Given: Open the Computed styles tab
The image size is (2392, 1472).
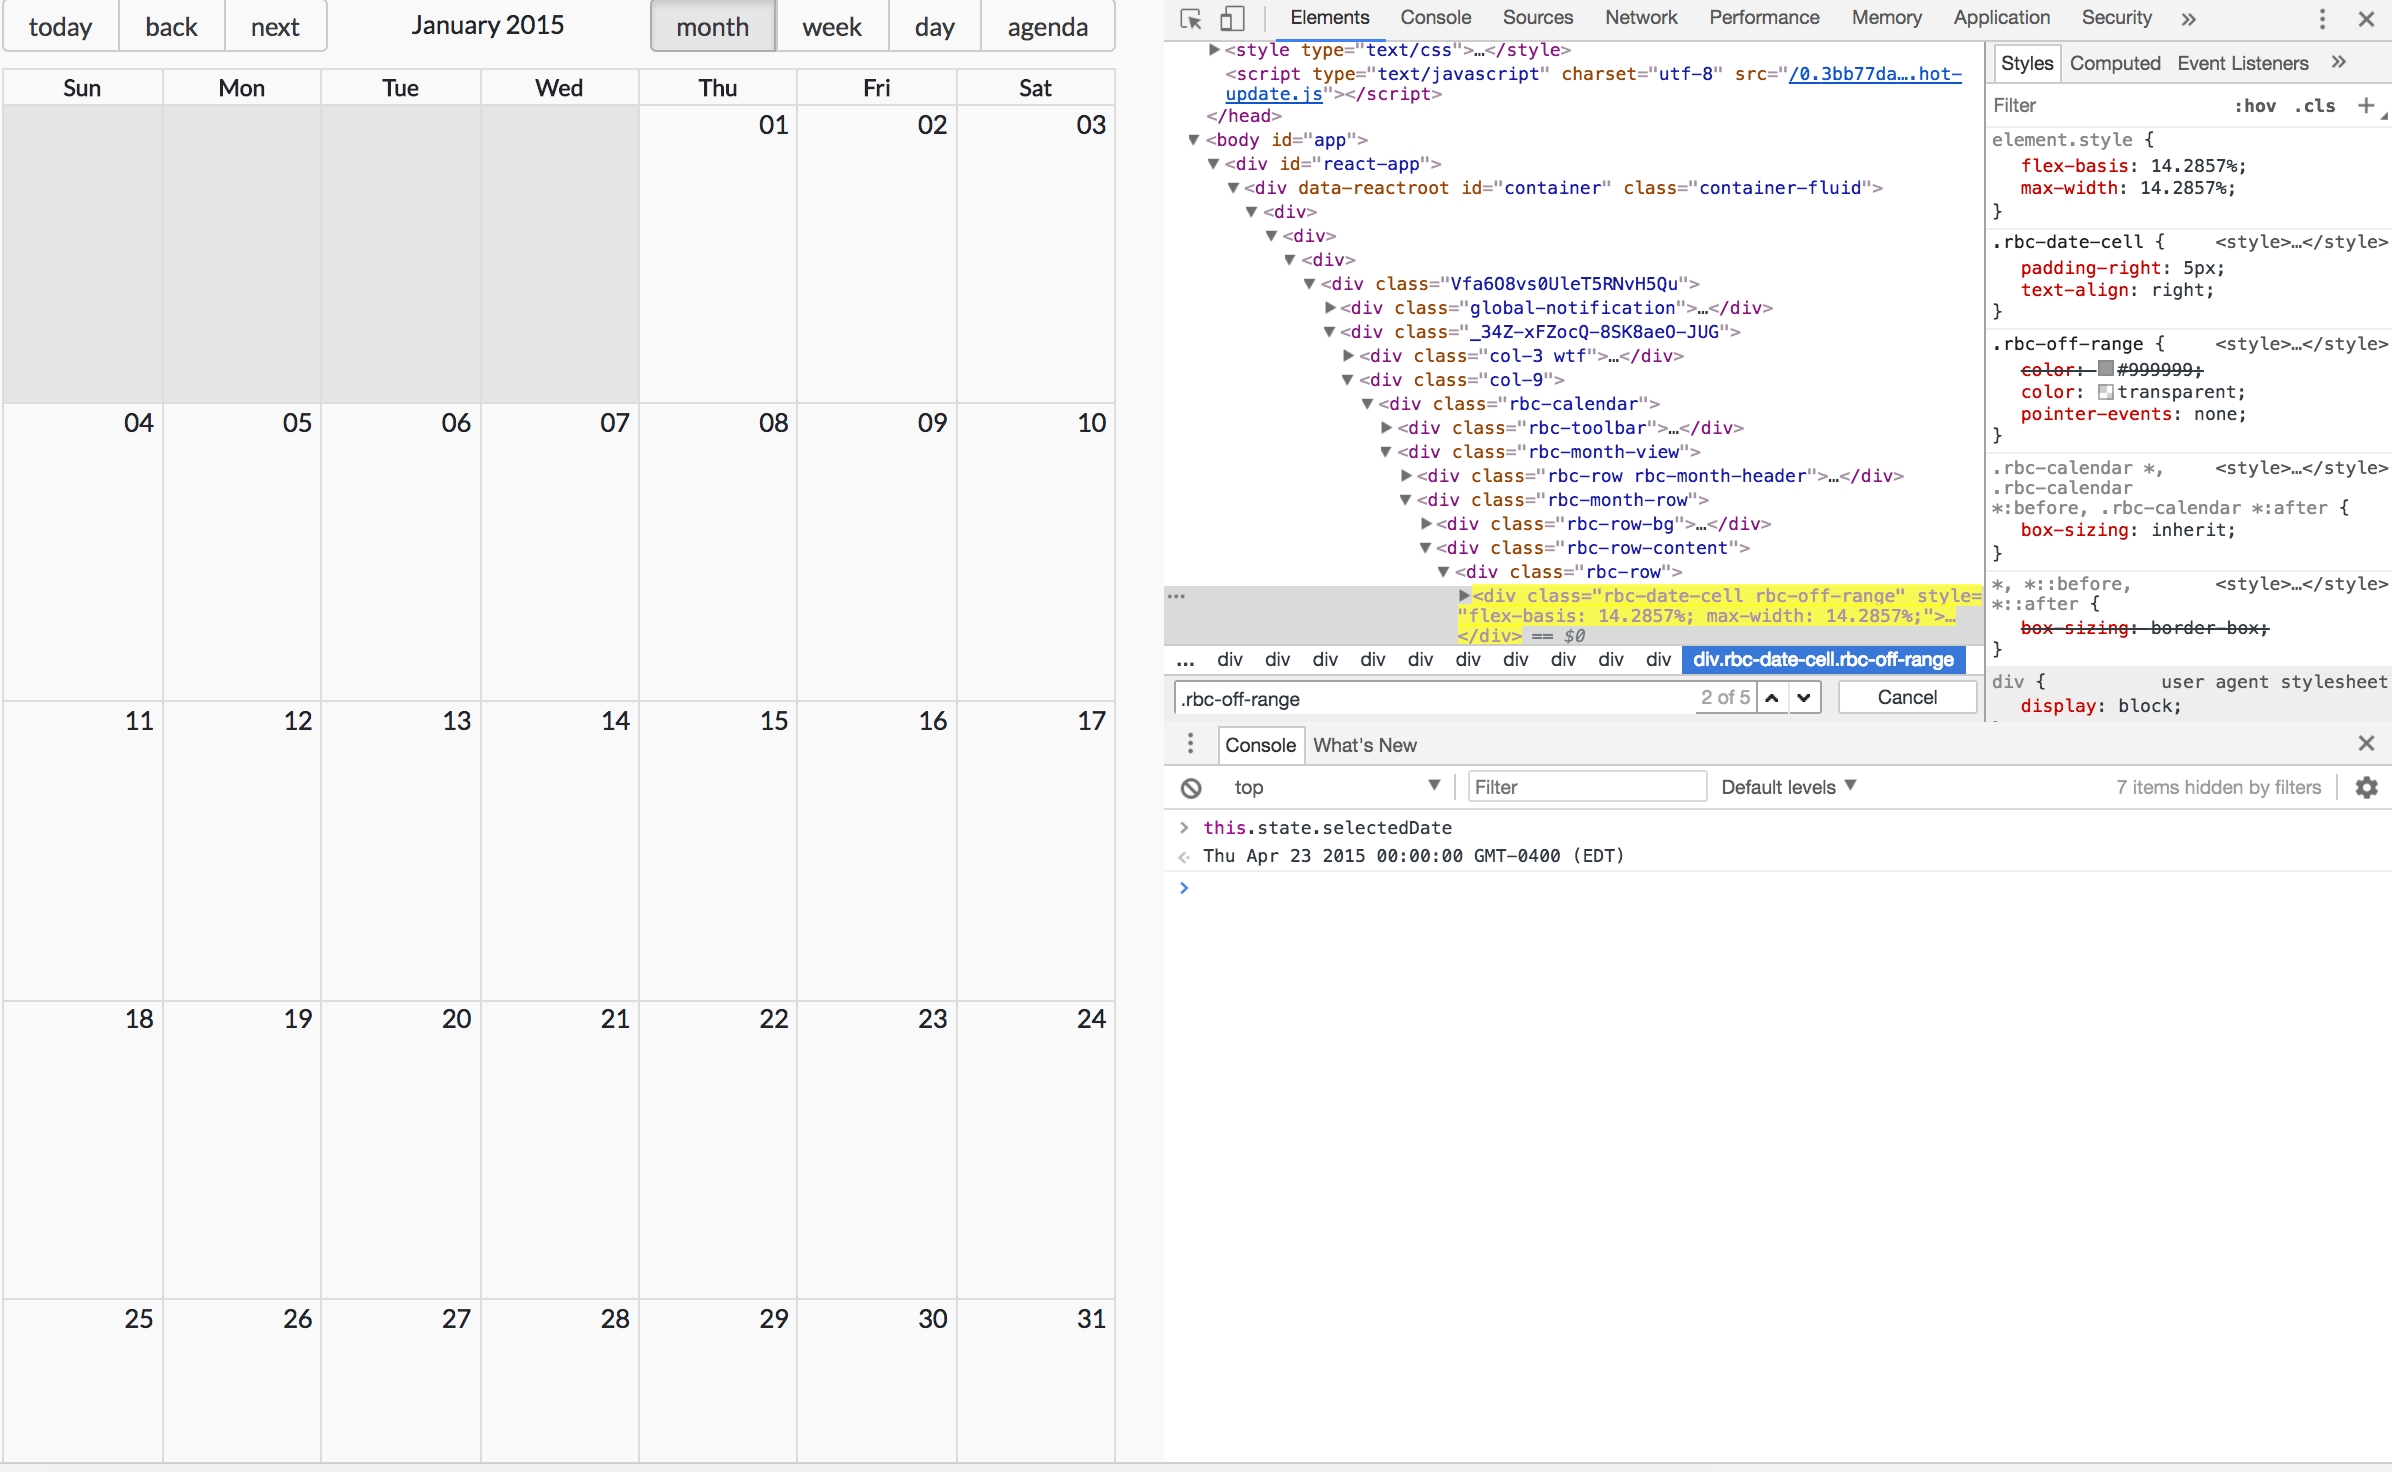Looking at the screenshot, I should point(2114,63).
